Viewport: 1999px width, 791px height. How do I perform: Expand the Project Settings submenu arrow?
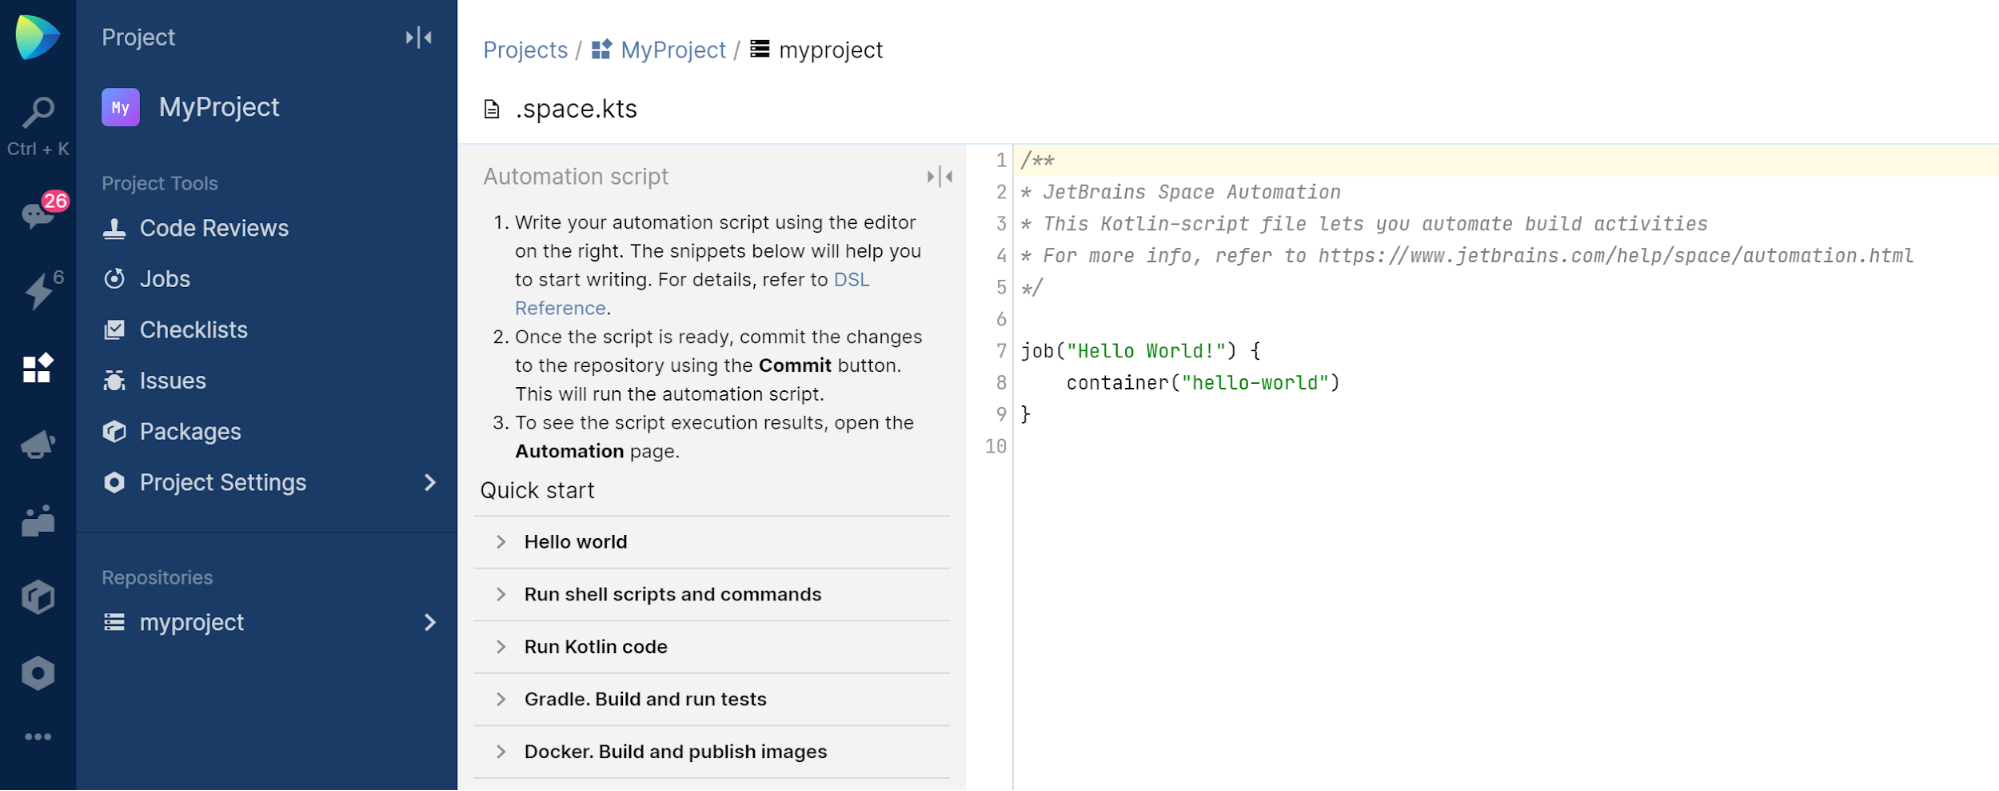[x=430, y=483]
